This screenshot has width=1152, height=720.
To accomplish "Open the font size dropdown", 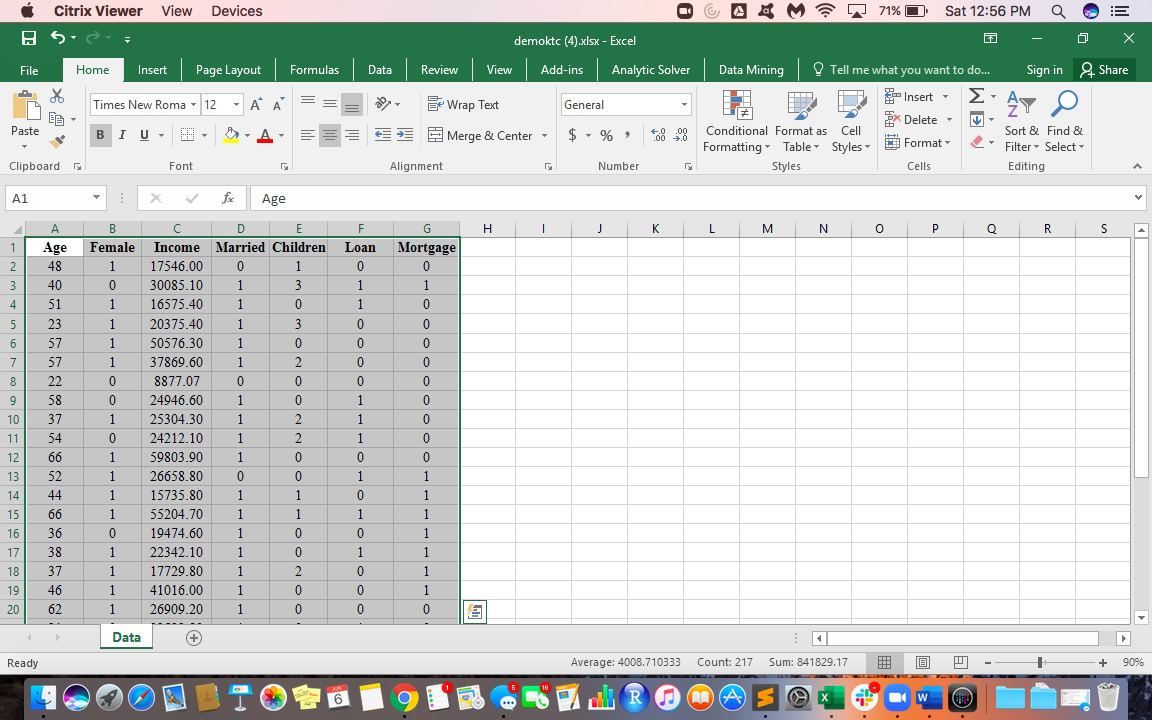I will [236, 105].
